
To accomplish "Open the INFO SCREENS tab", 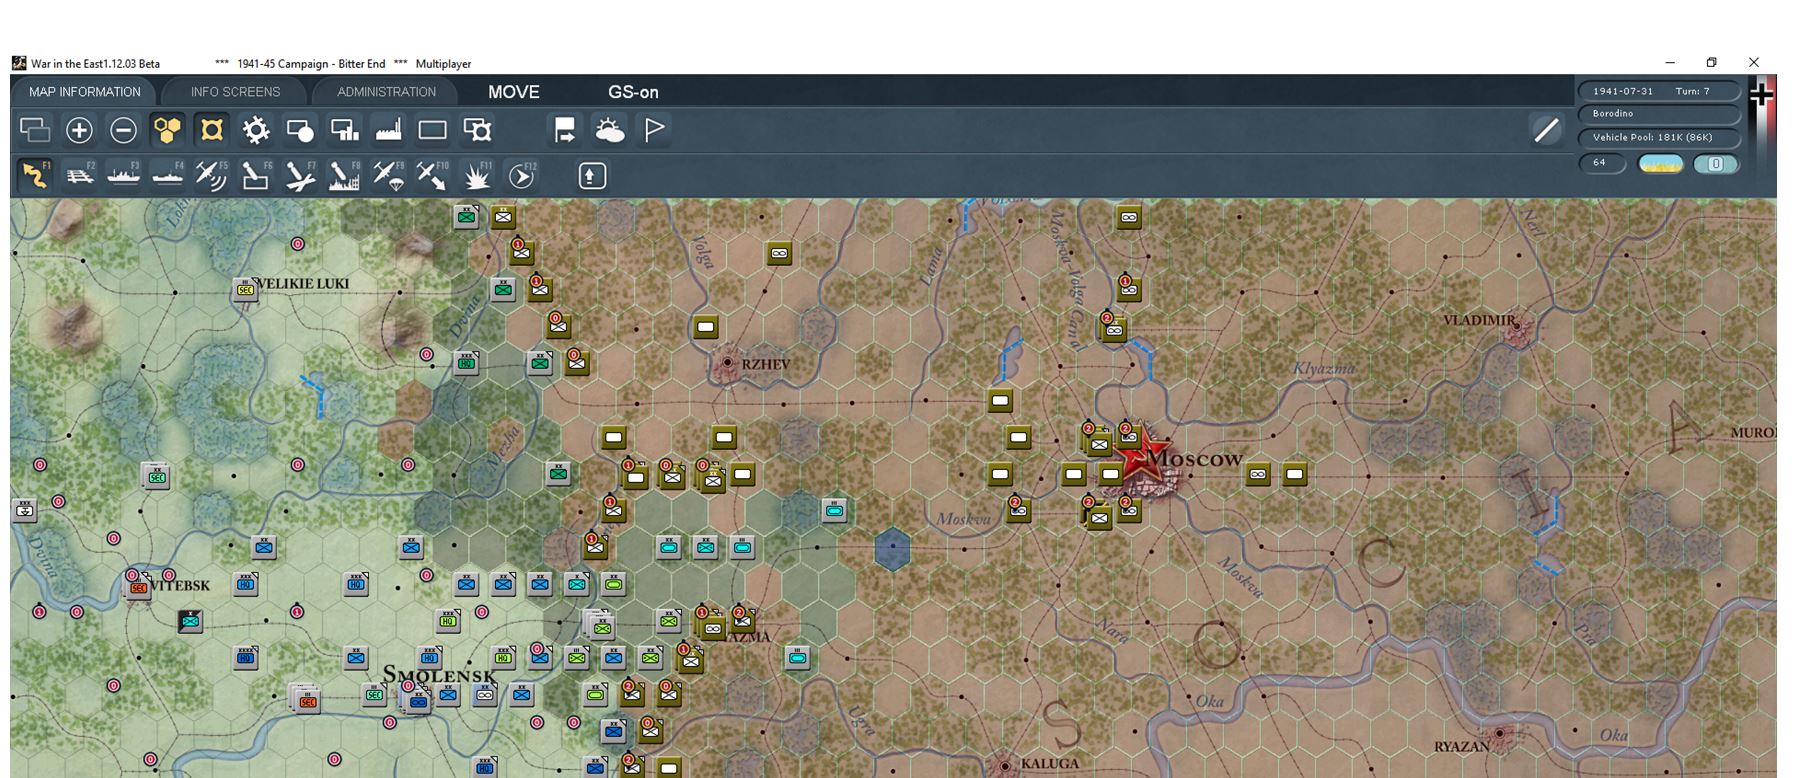I will (235, 92).
